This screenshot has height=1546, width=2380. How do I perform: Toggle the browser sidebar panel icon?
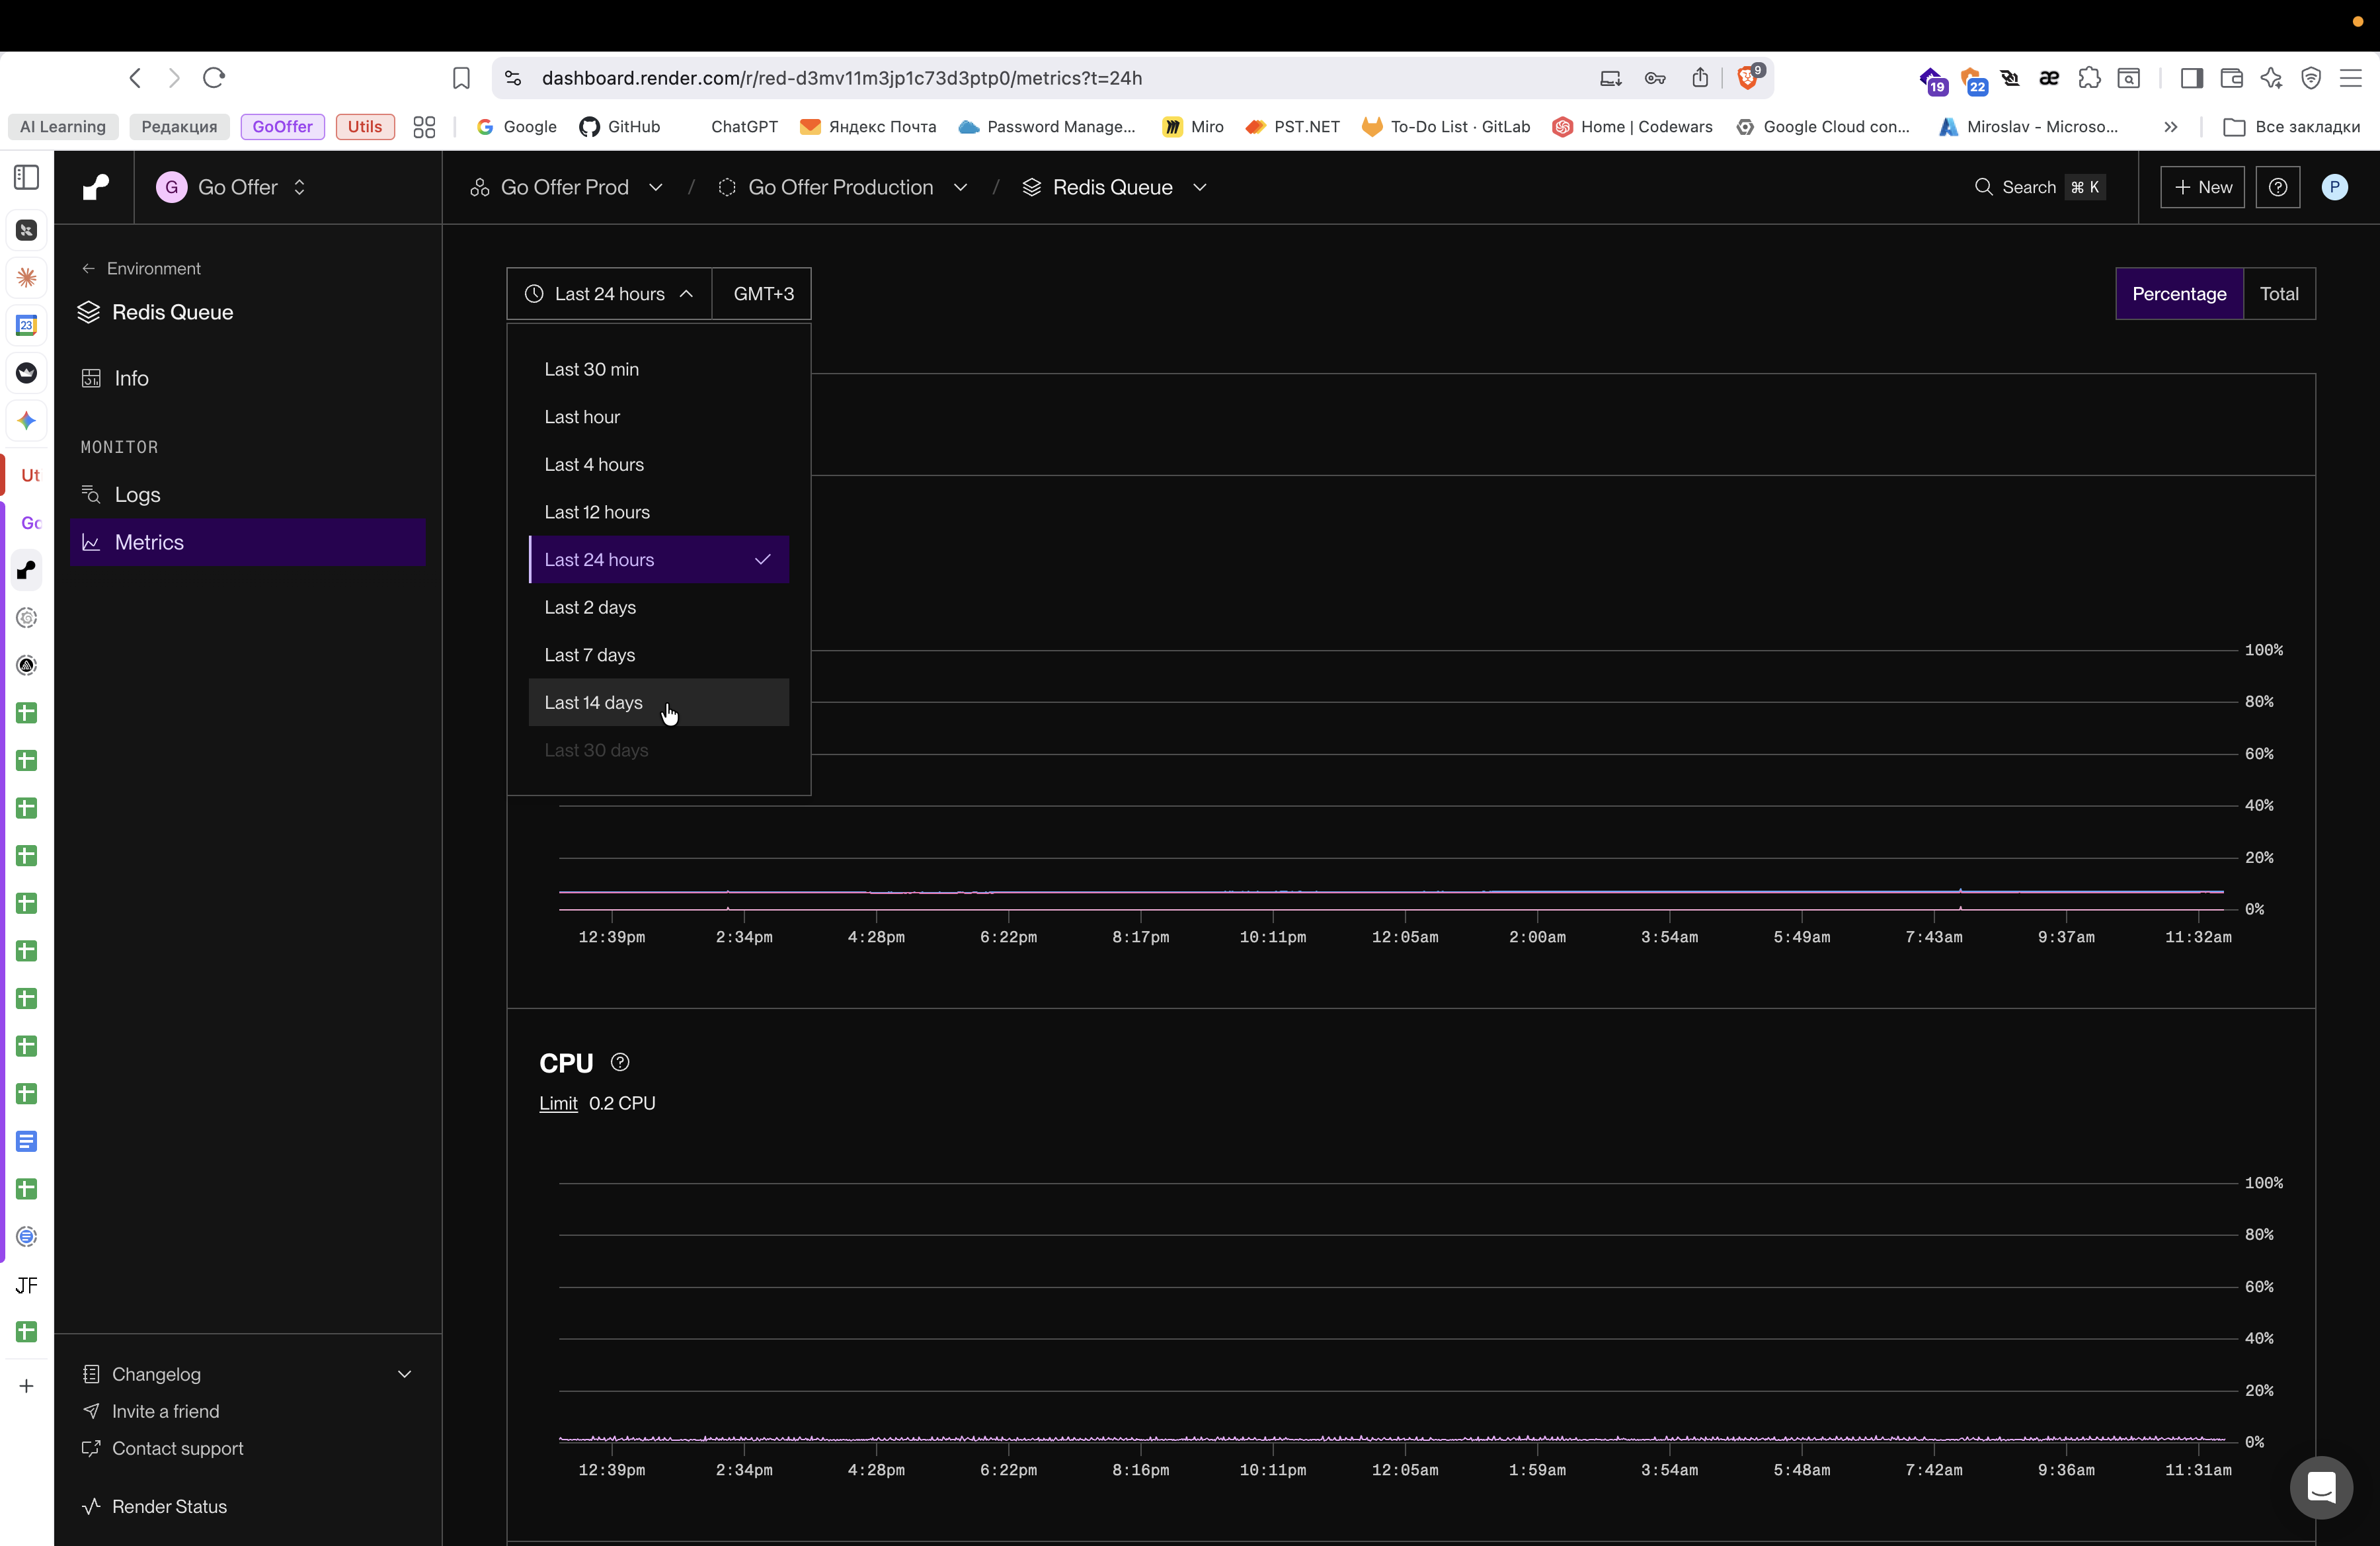(2191, 78)
